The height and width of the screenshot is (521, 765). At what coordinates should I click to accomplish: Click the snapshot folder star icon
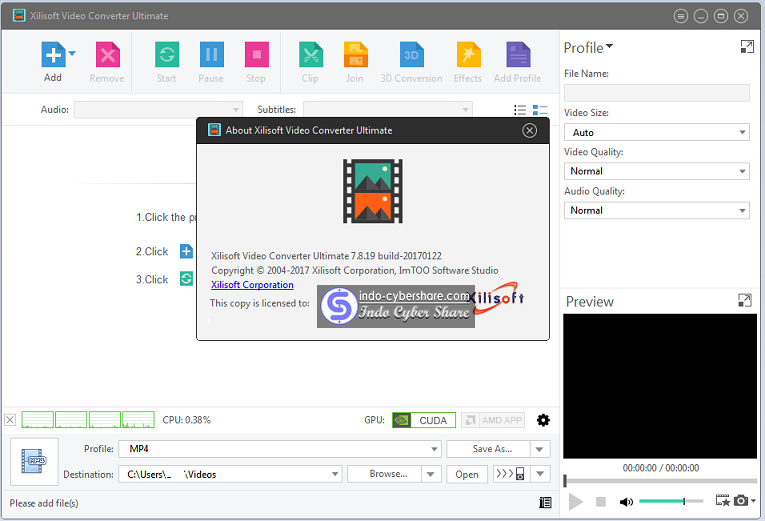723,501
